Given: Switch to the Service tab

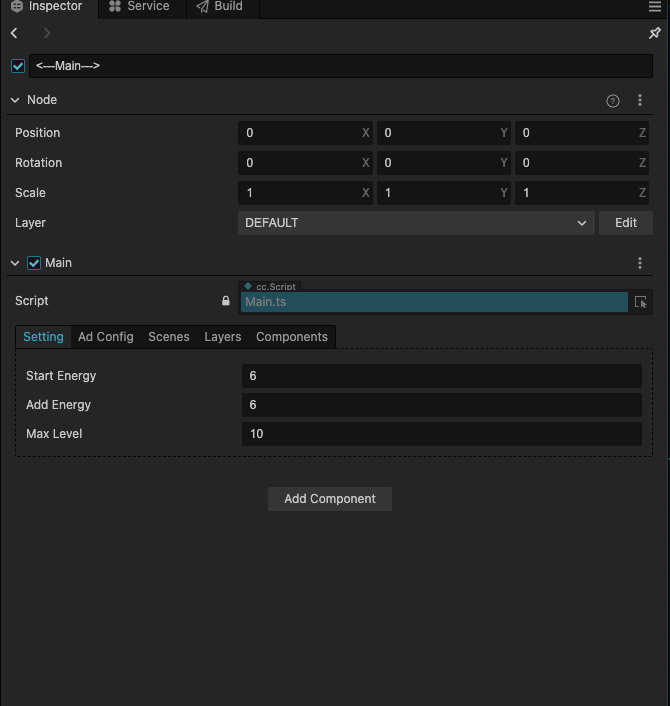Looking at the screenshot, I should click(139, 7).
